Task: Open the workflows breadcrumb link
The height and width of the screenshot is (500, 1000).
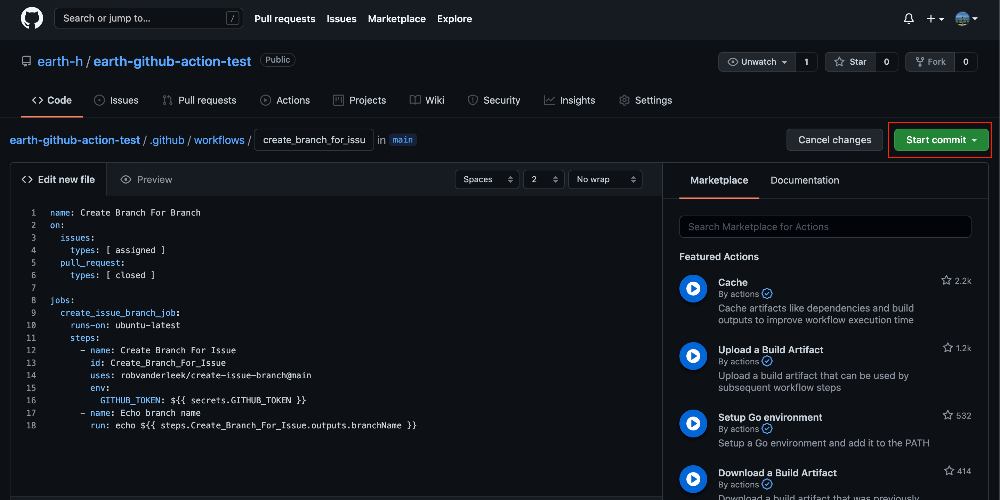Action: pos(219,140)
